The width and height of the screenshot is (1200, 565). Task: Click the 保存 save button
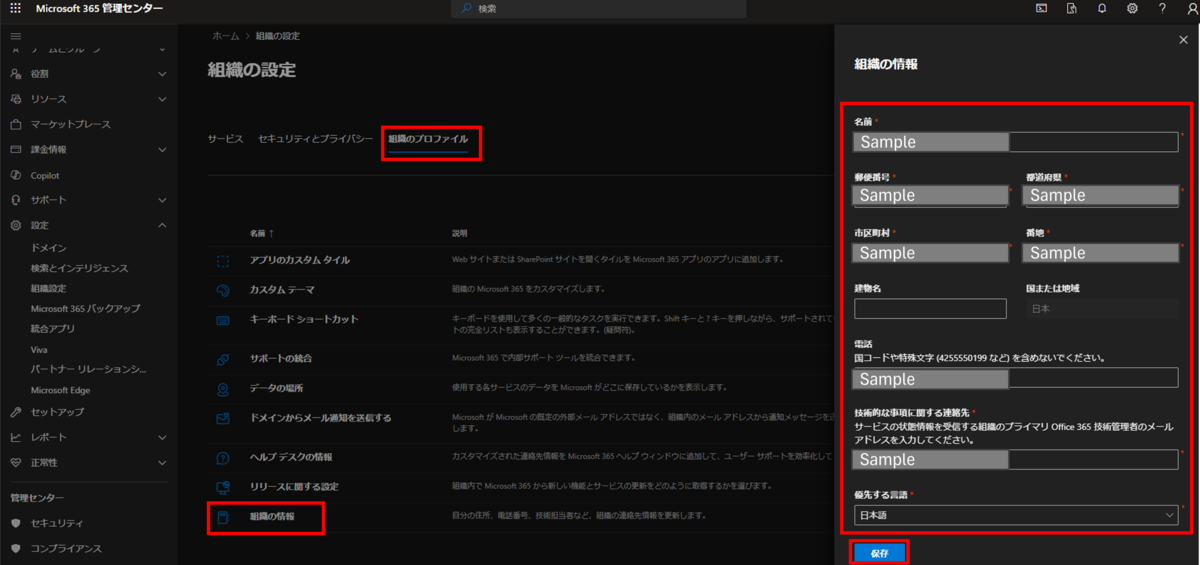click(879, 552)
